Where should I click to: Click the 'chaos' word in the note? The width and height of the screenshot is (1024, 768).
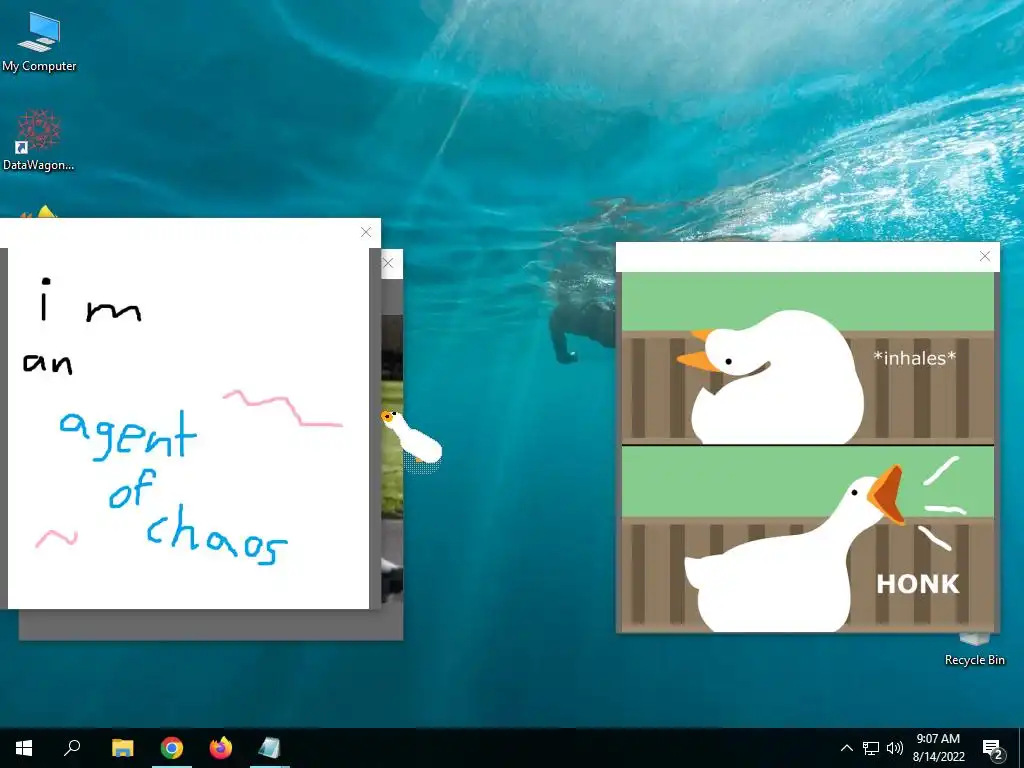[216, 535]
